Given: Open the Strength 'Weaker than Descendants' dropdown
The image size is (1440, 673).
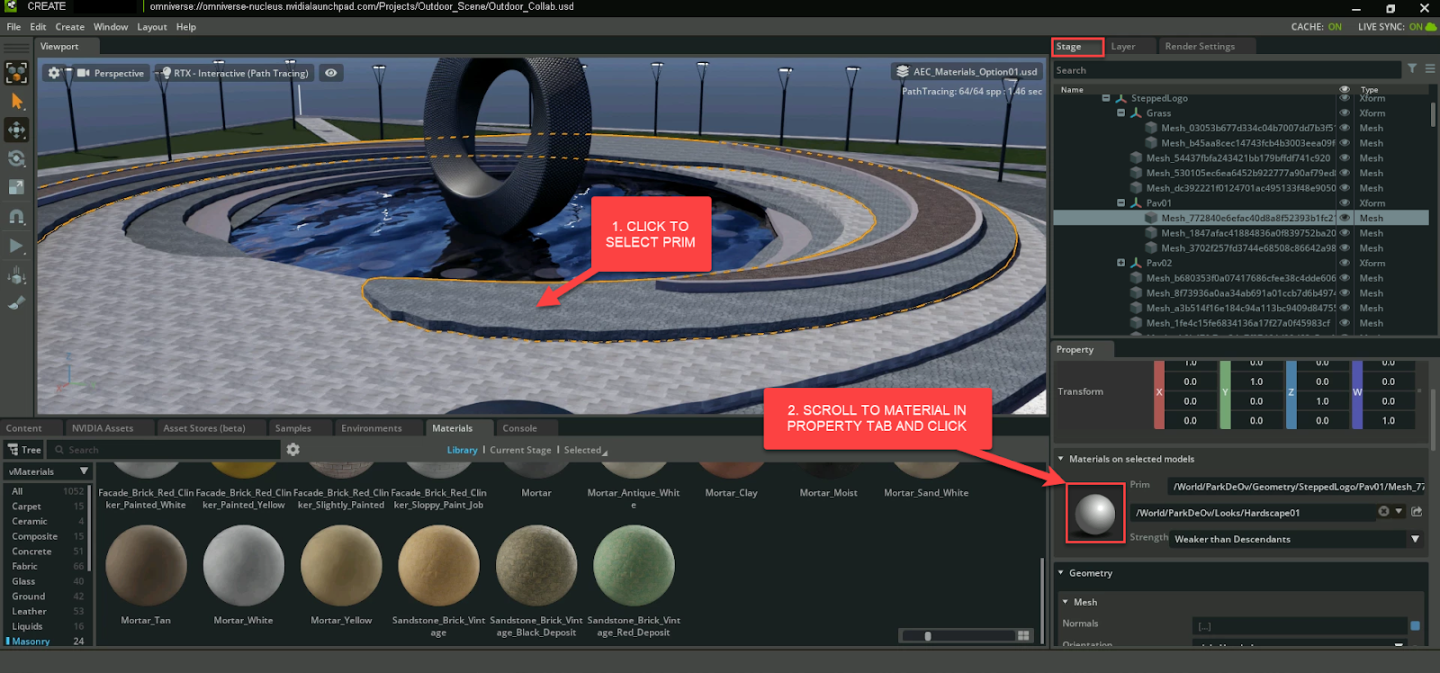Looking at the screenshot, I should click(1414, 539).
